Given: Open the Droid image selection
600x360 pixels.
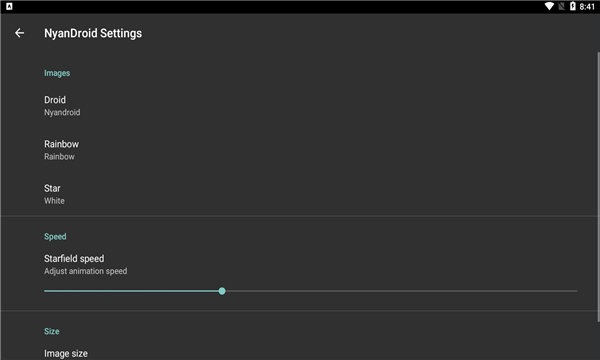Looking at the screenshot, I should tap(300, 106).
